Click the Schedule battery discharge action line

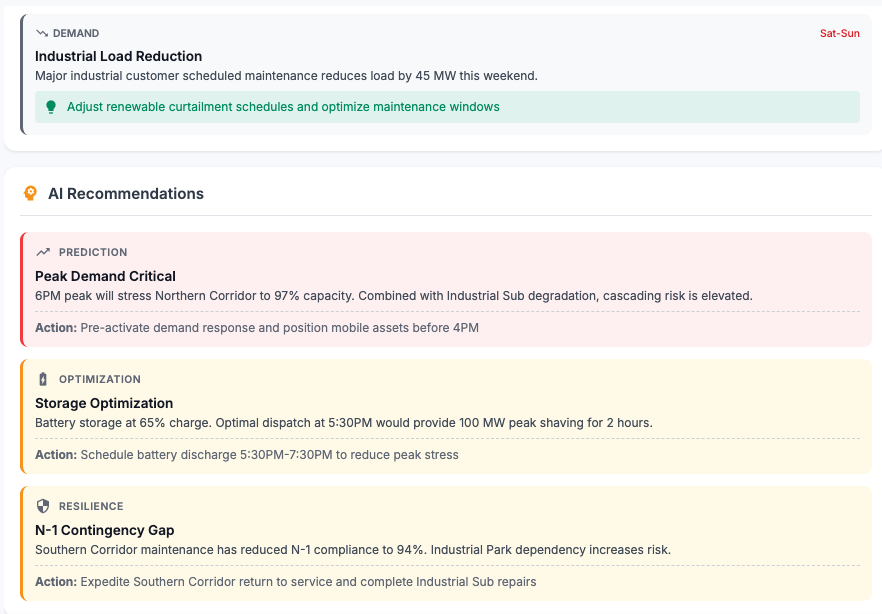tap(247, 455)
